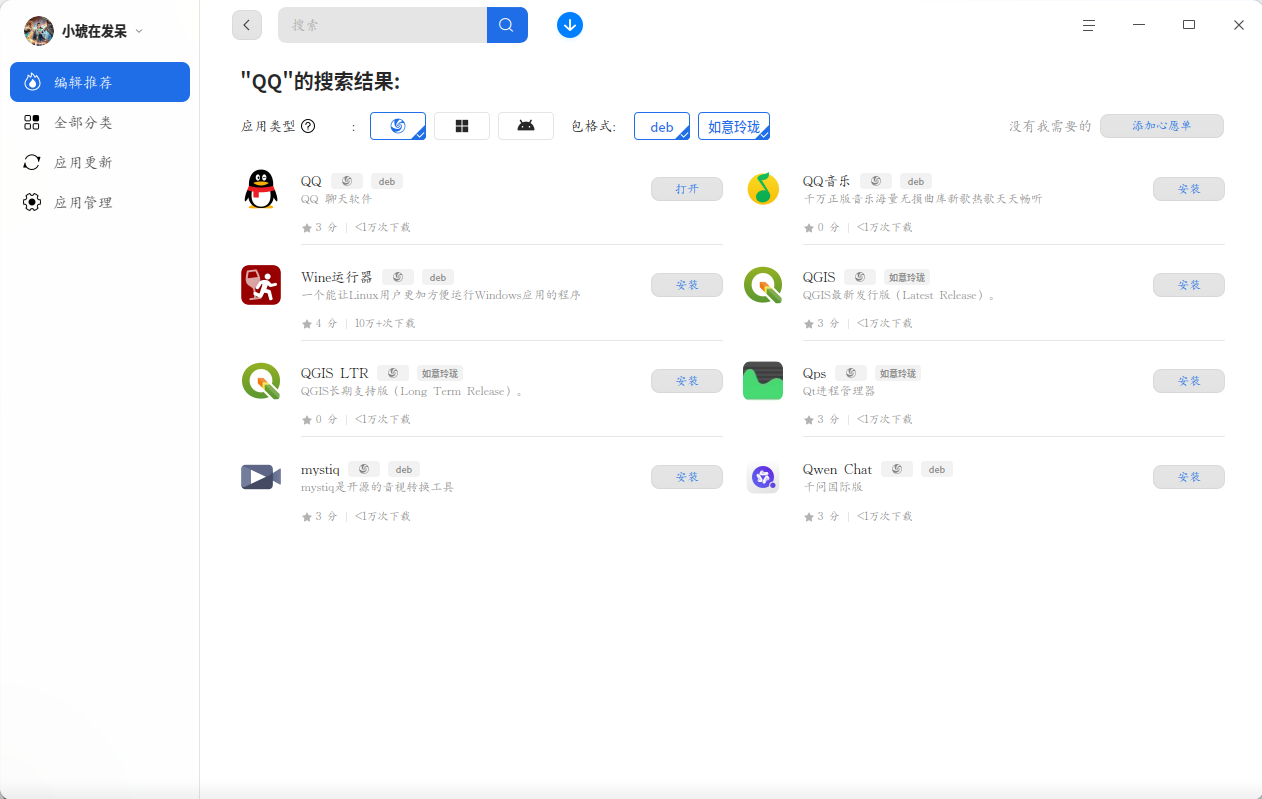Click the mystiq app icon
Screen dimensions: 1262x799
coord(261,477)
